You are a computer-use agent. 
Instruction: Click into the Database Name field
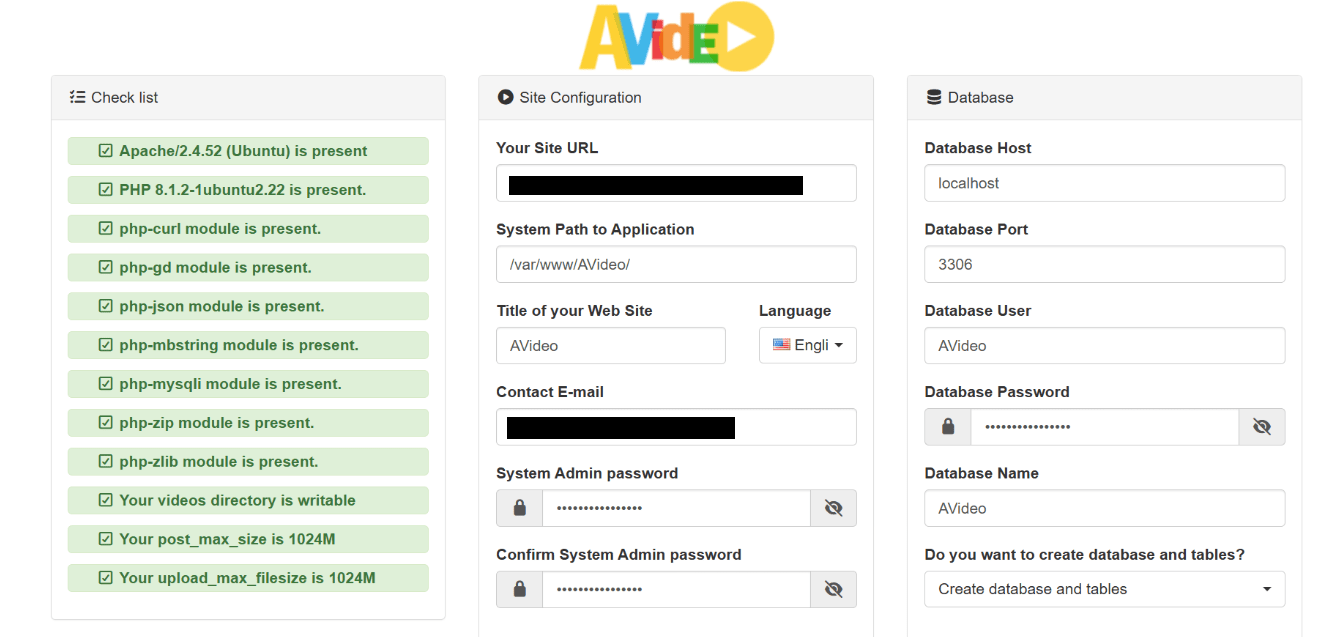click(x=1104, y=508)
